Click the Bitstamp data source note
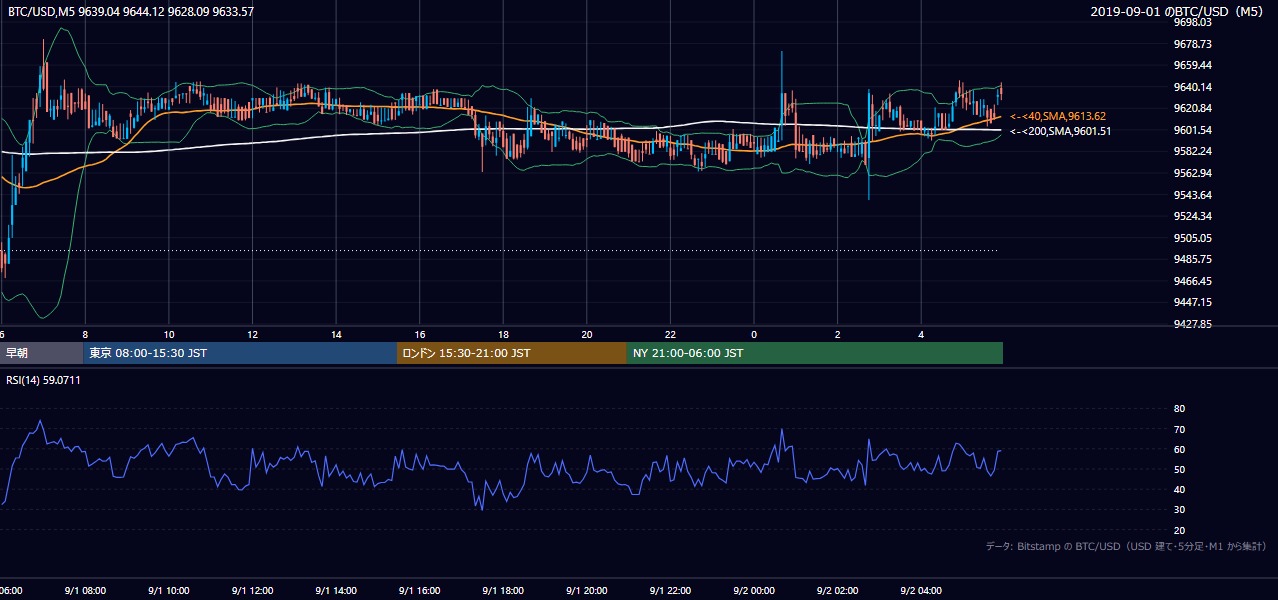The width and height of the screenshot is (1278, 600). point(1126,546)
